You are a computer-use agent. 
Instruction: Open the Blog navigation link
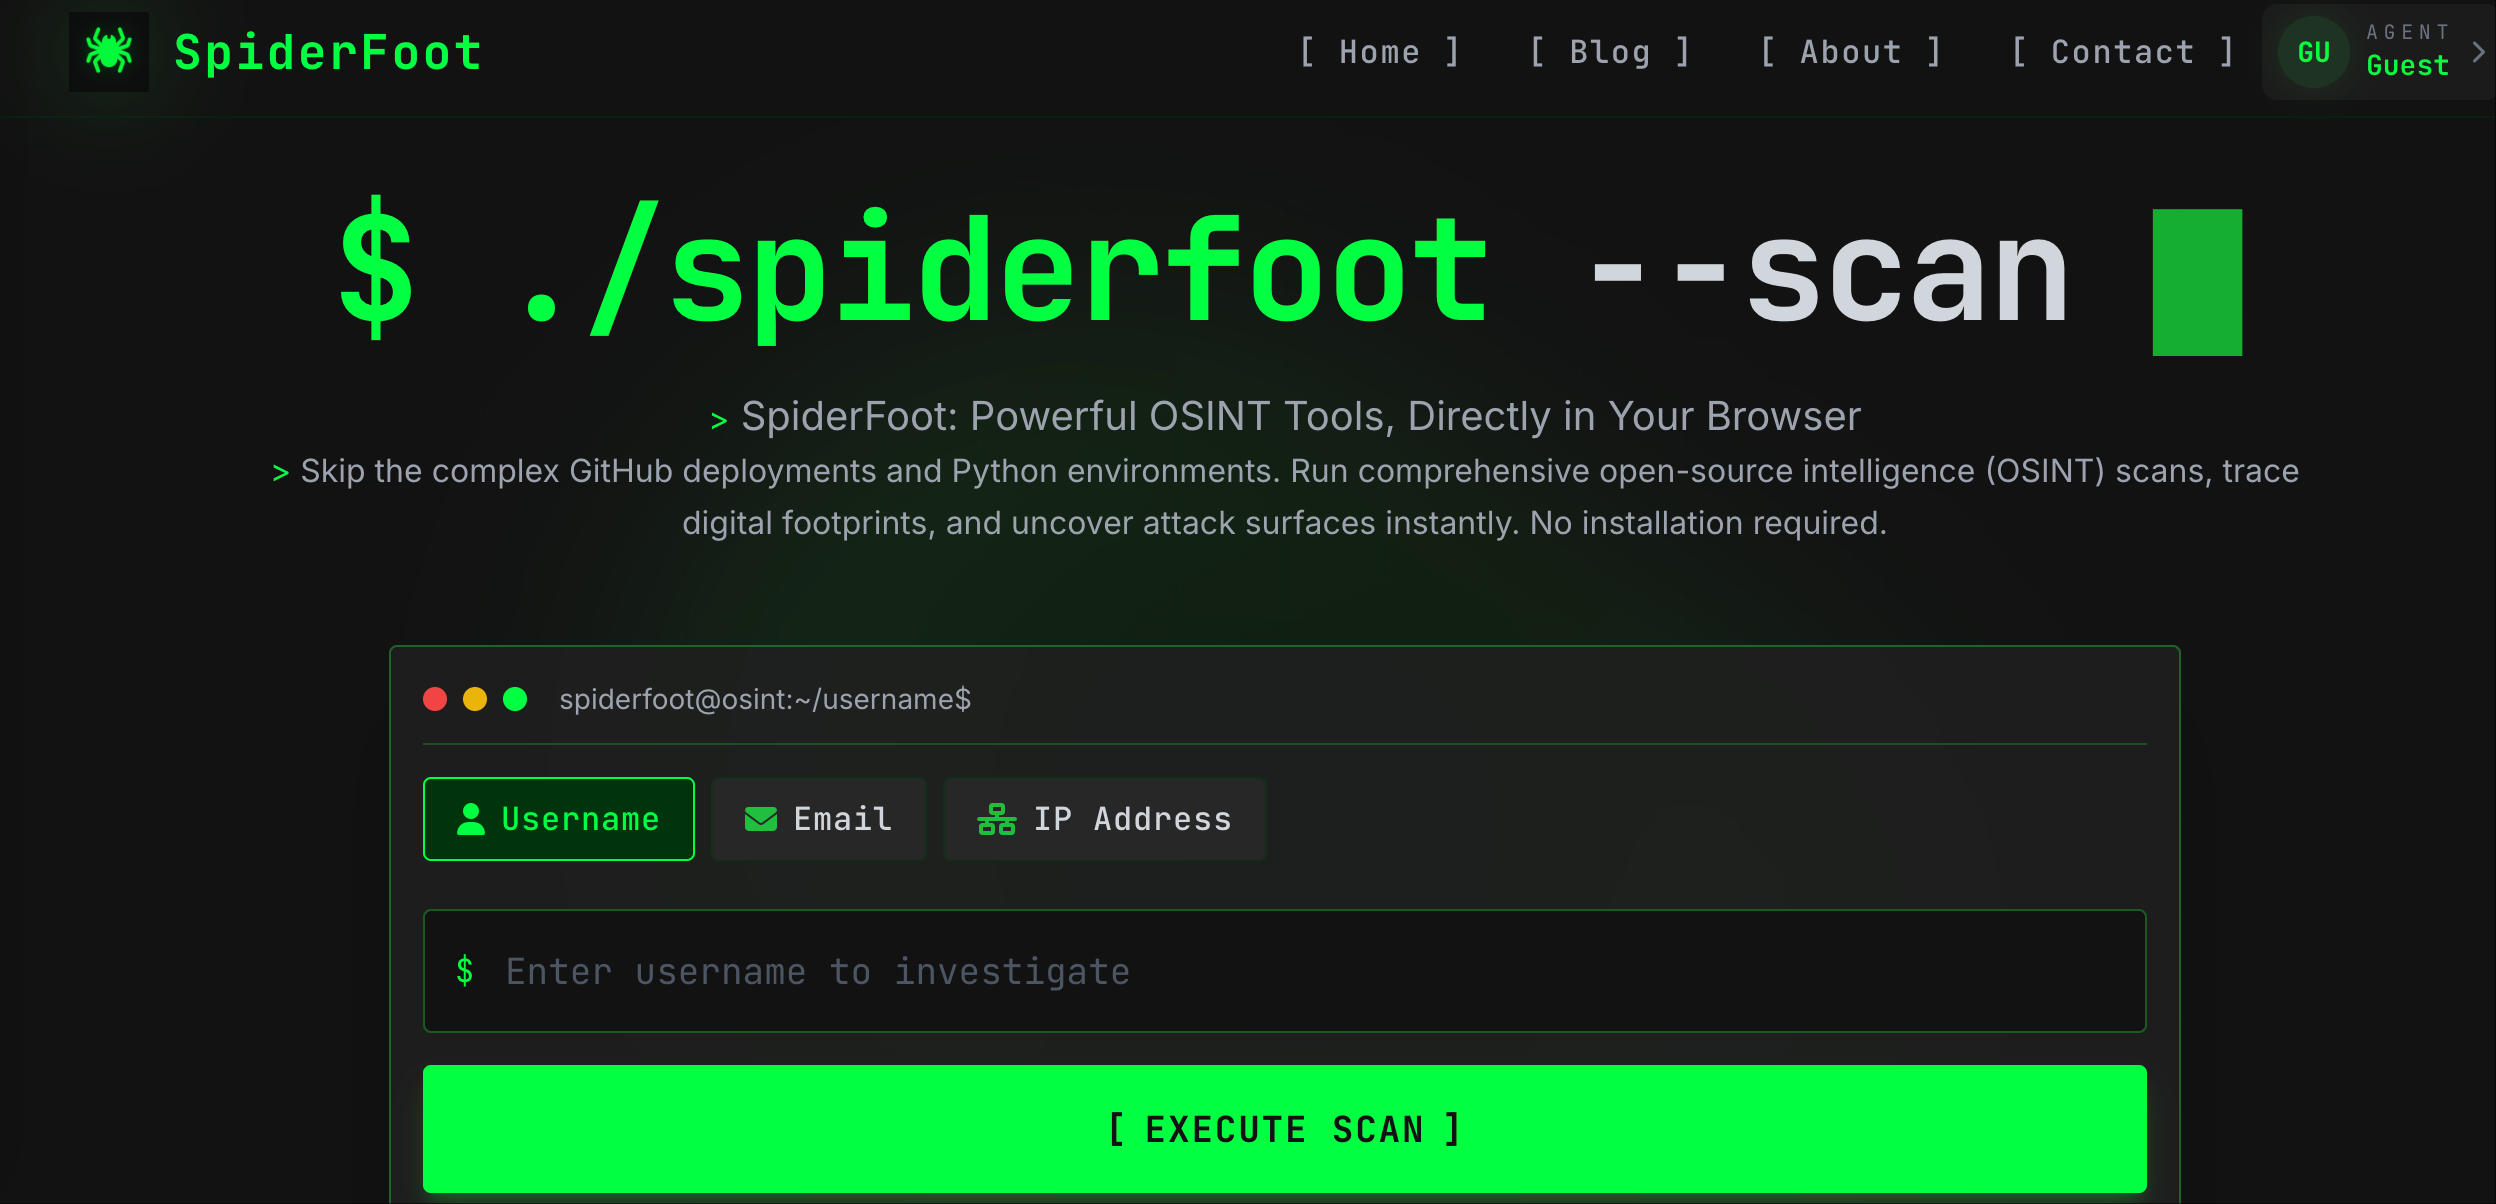[1610, 52]
